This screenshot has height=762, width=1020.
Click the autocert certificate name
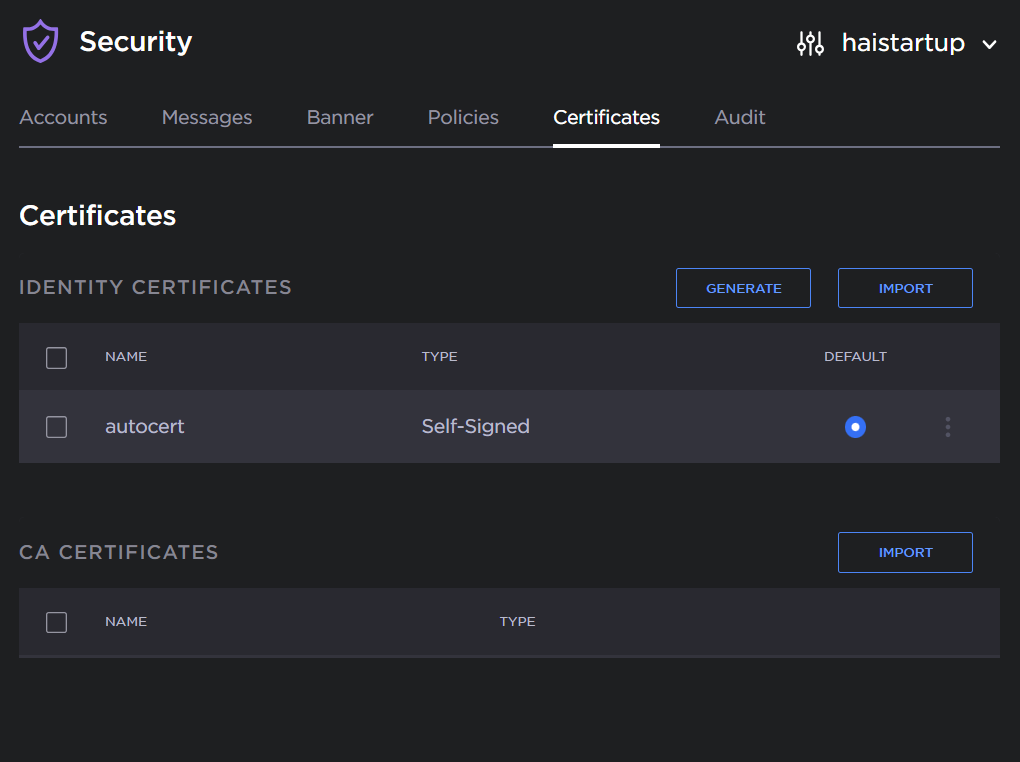[145, 427]
